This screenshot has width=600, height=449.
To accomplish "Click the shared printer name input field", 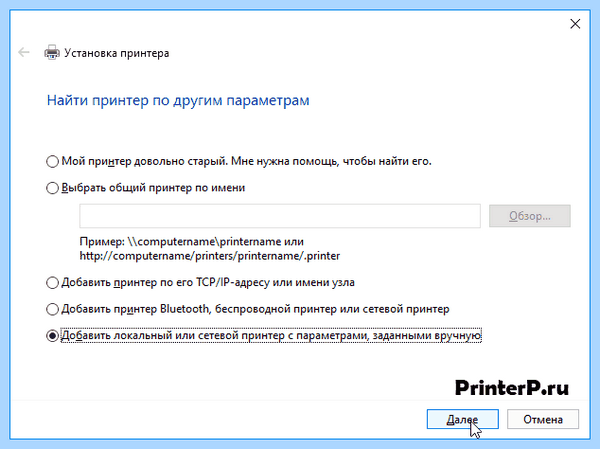I will click(280, 216).
